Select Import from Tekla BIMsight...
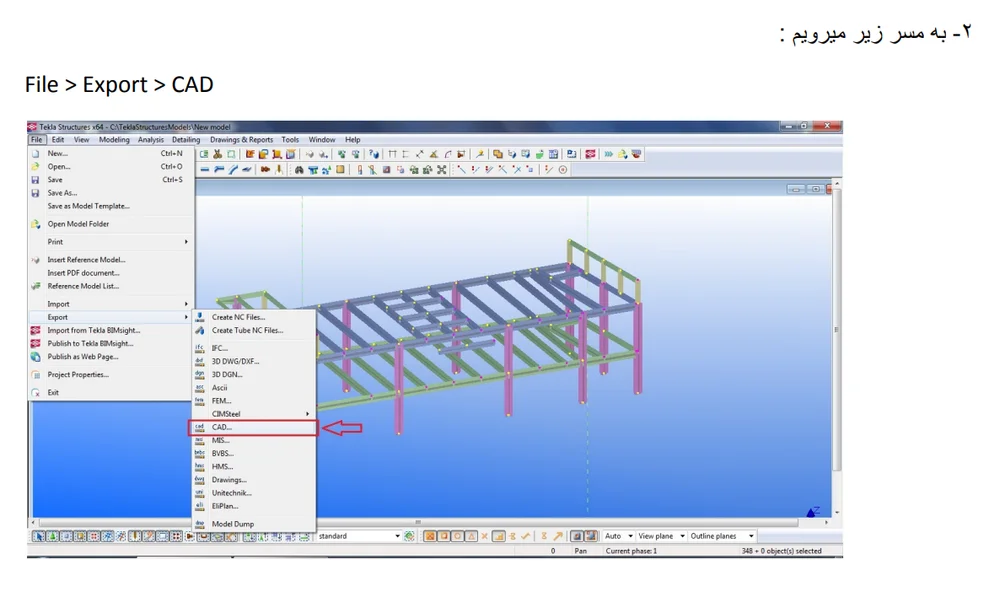 click(x=111, y=330)
